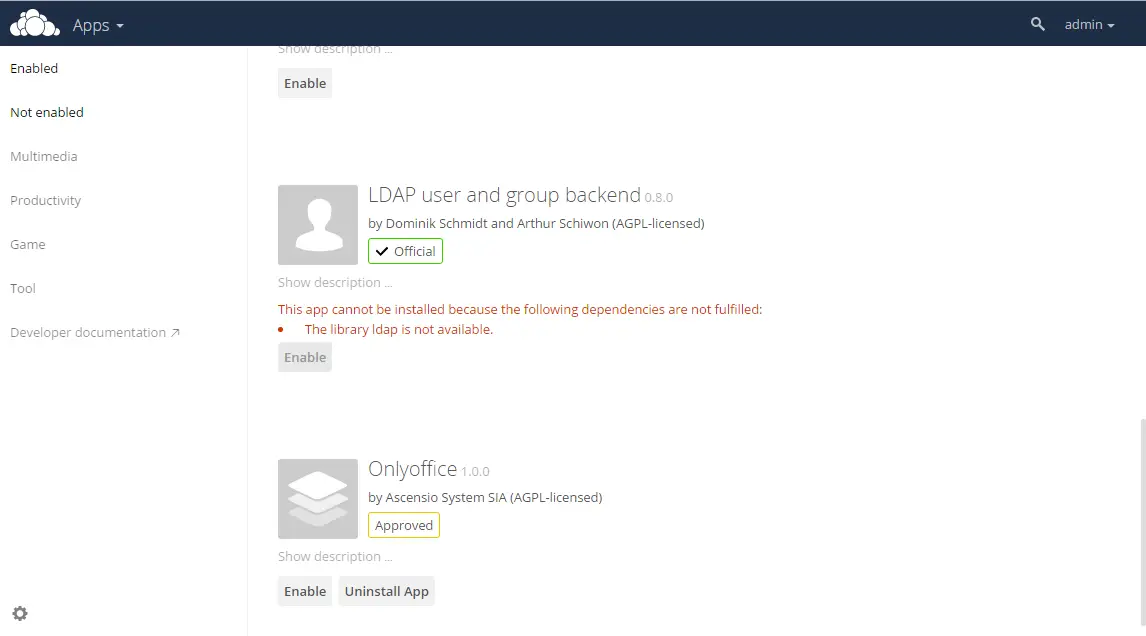Click the Ascensio System SIA author line
The width and height of the screenshot is (1146, 636).
tap(485, 497)
